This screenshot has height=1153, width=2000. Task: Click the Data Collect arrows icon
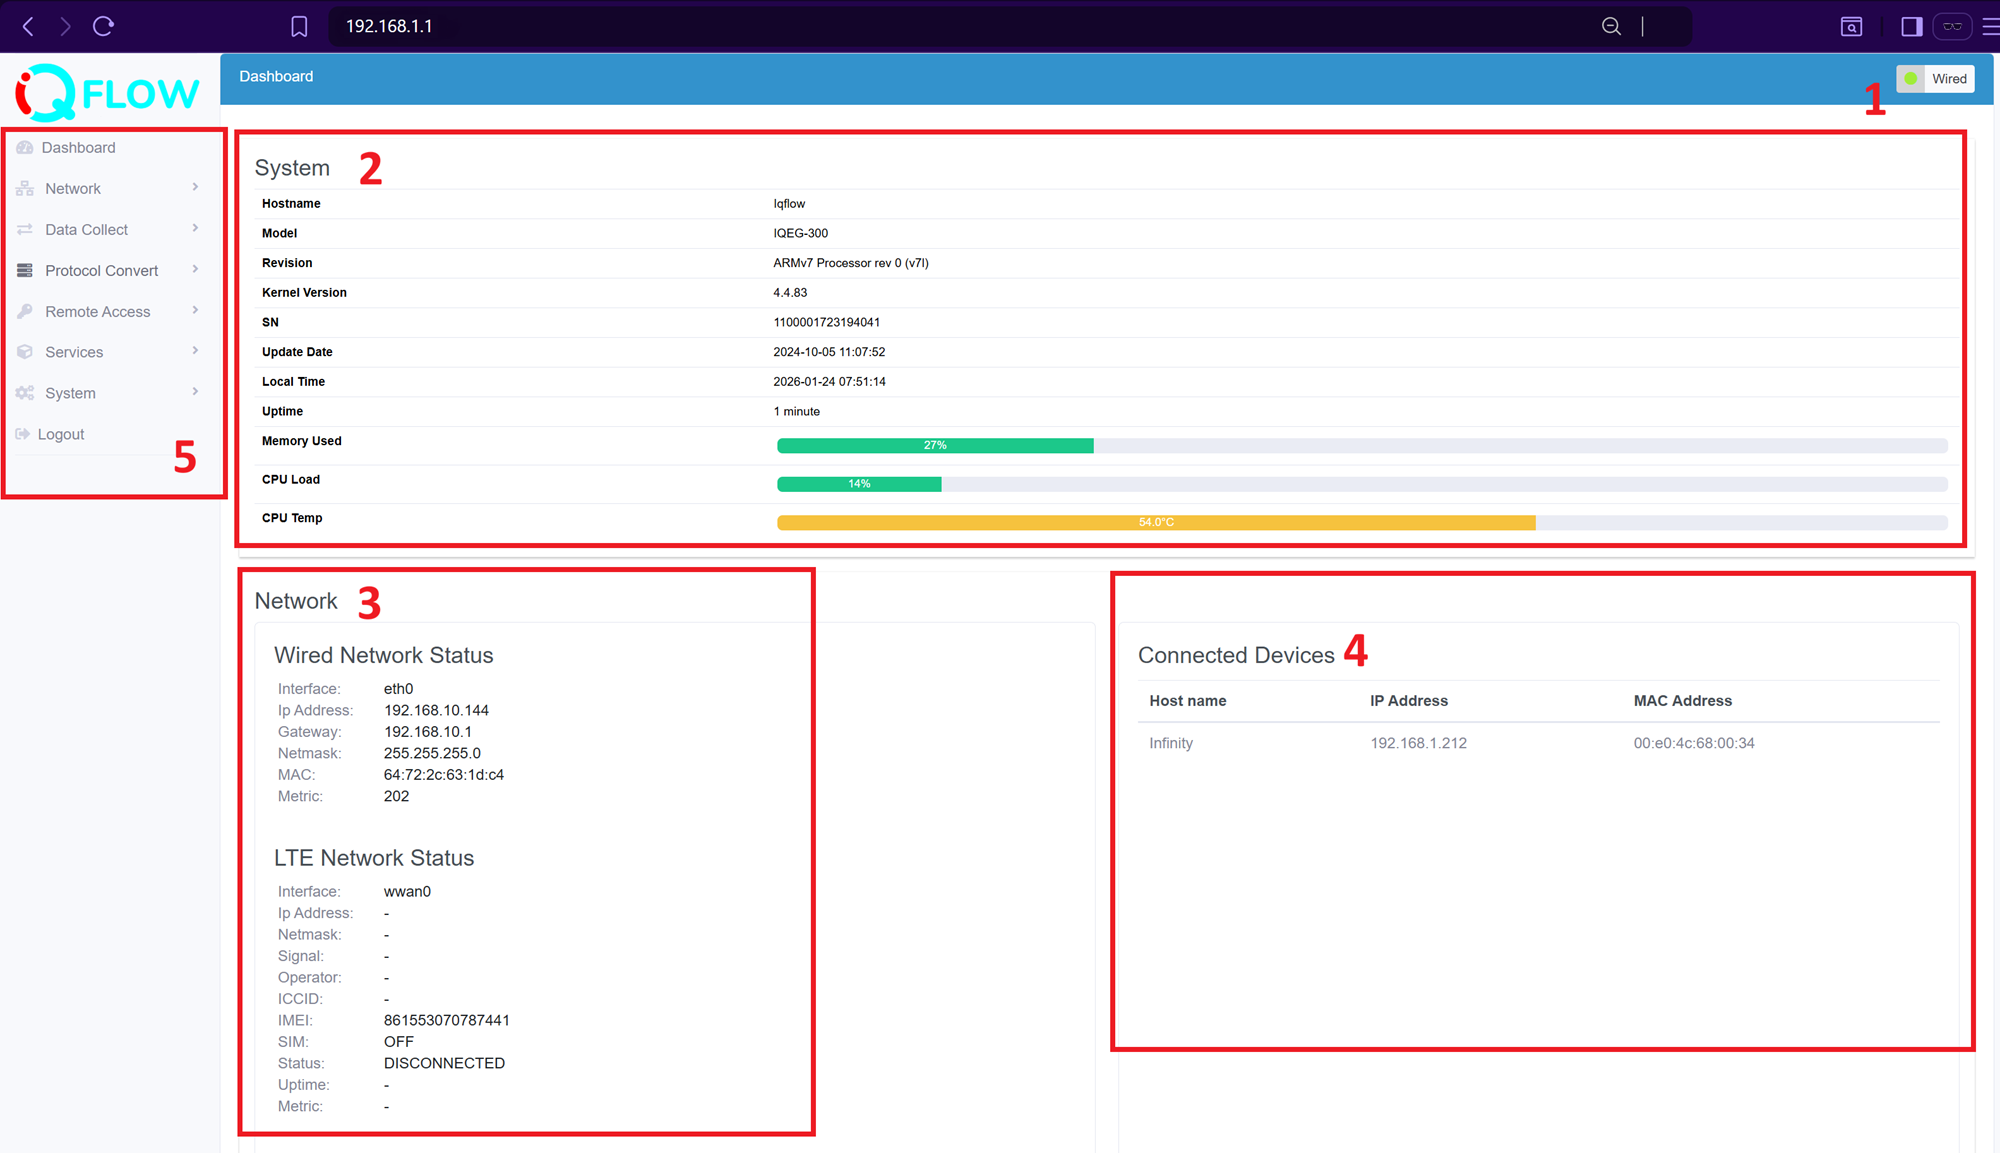click(x=25, y=230)
